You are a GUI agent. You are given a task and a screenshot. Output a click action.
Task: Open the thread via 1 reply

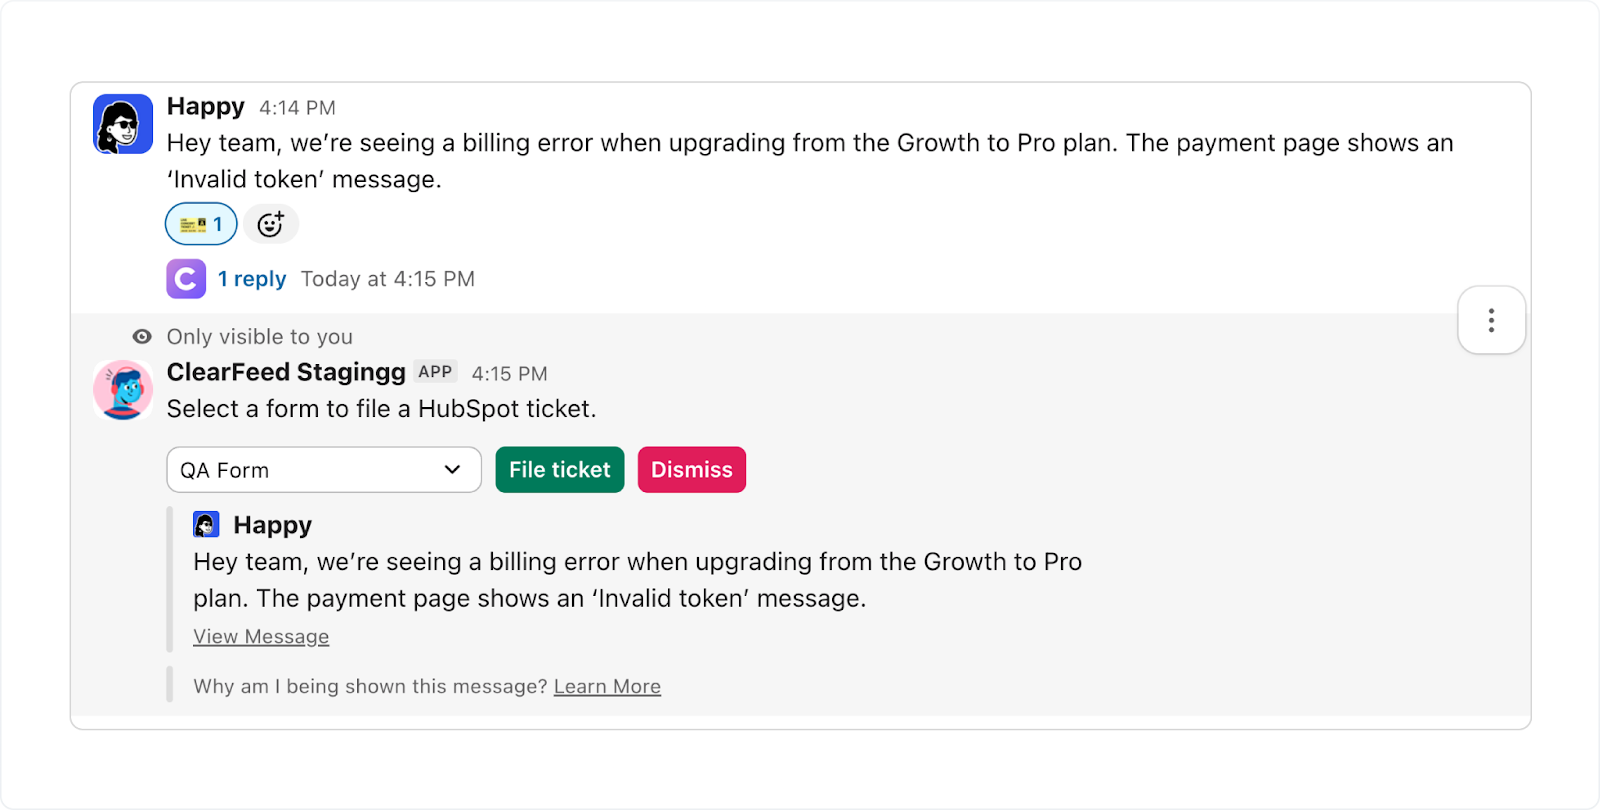pyautogui.click(x=251, y=279)
